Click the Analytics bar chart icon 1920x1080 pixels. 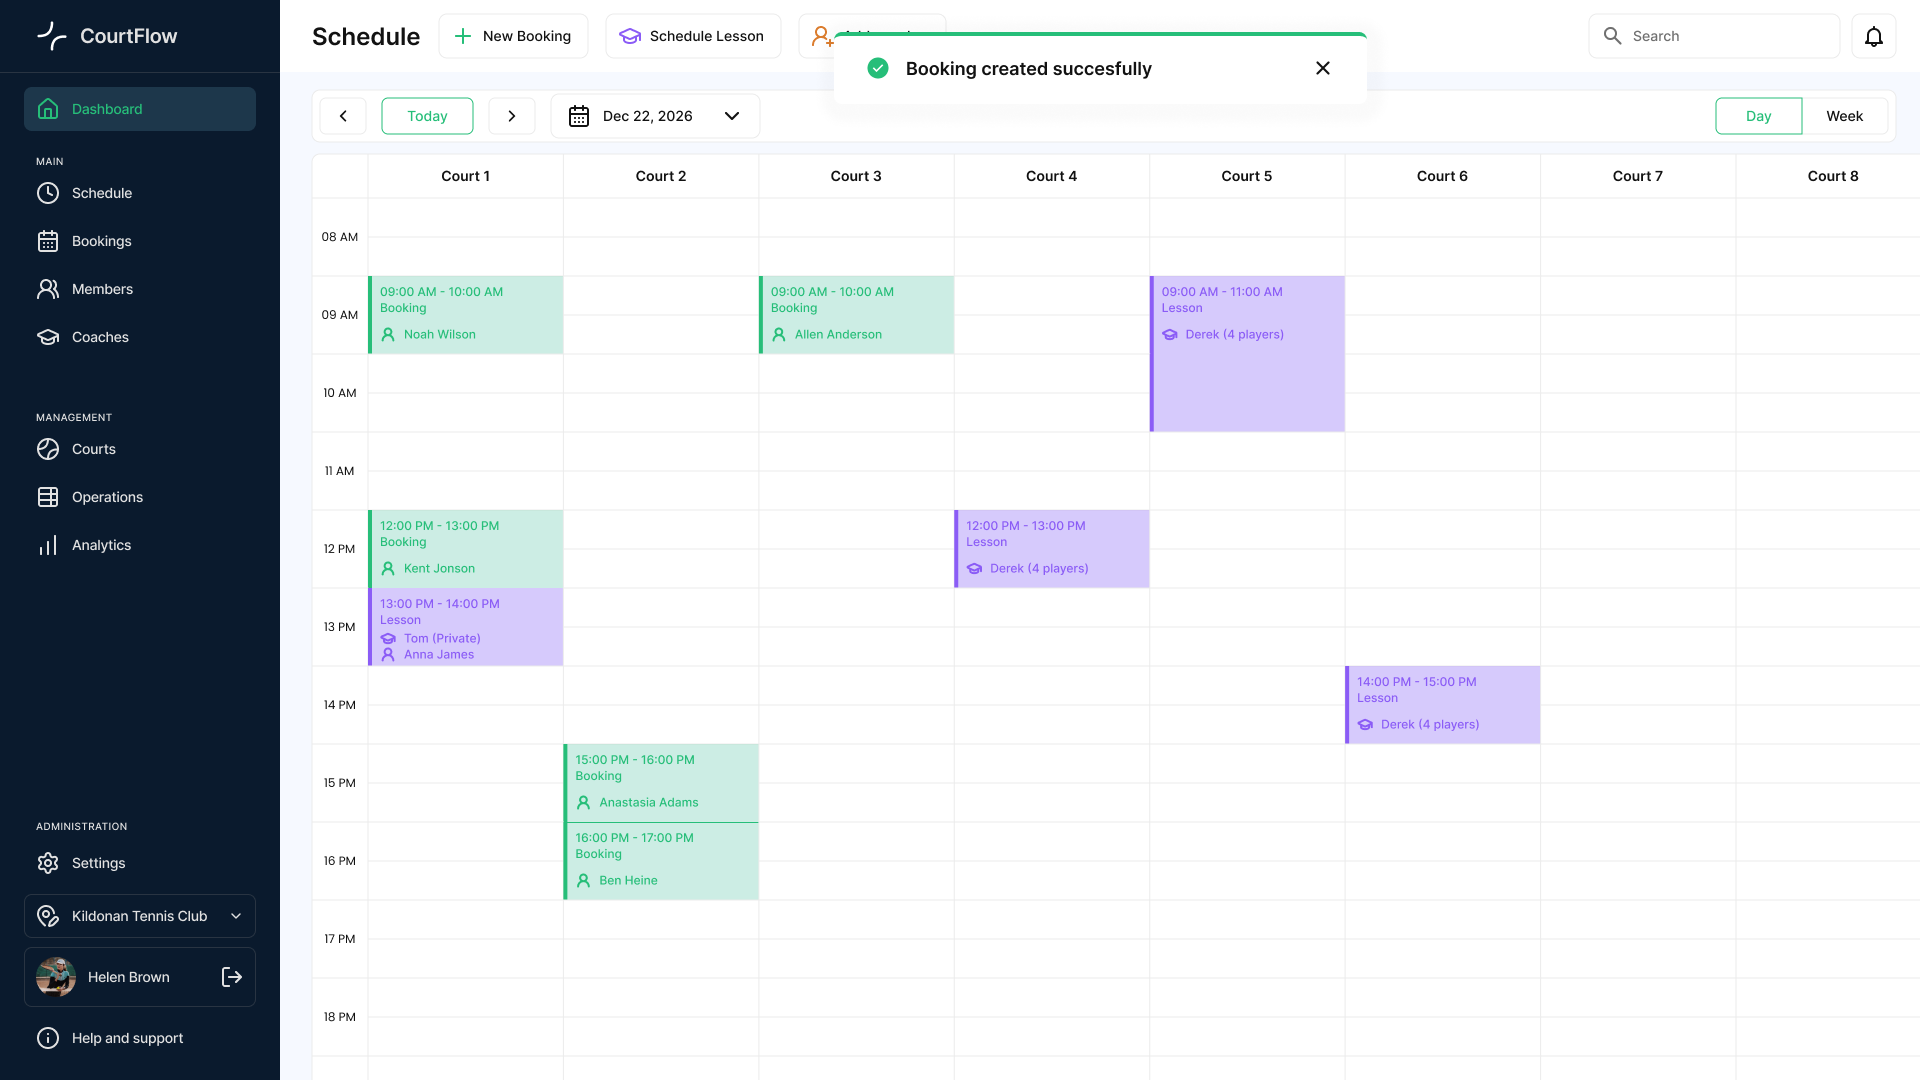coord(48,545)
